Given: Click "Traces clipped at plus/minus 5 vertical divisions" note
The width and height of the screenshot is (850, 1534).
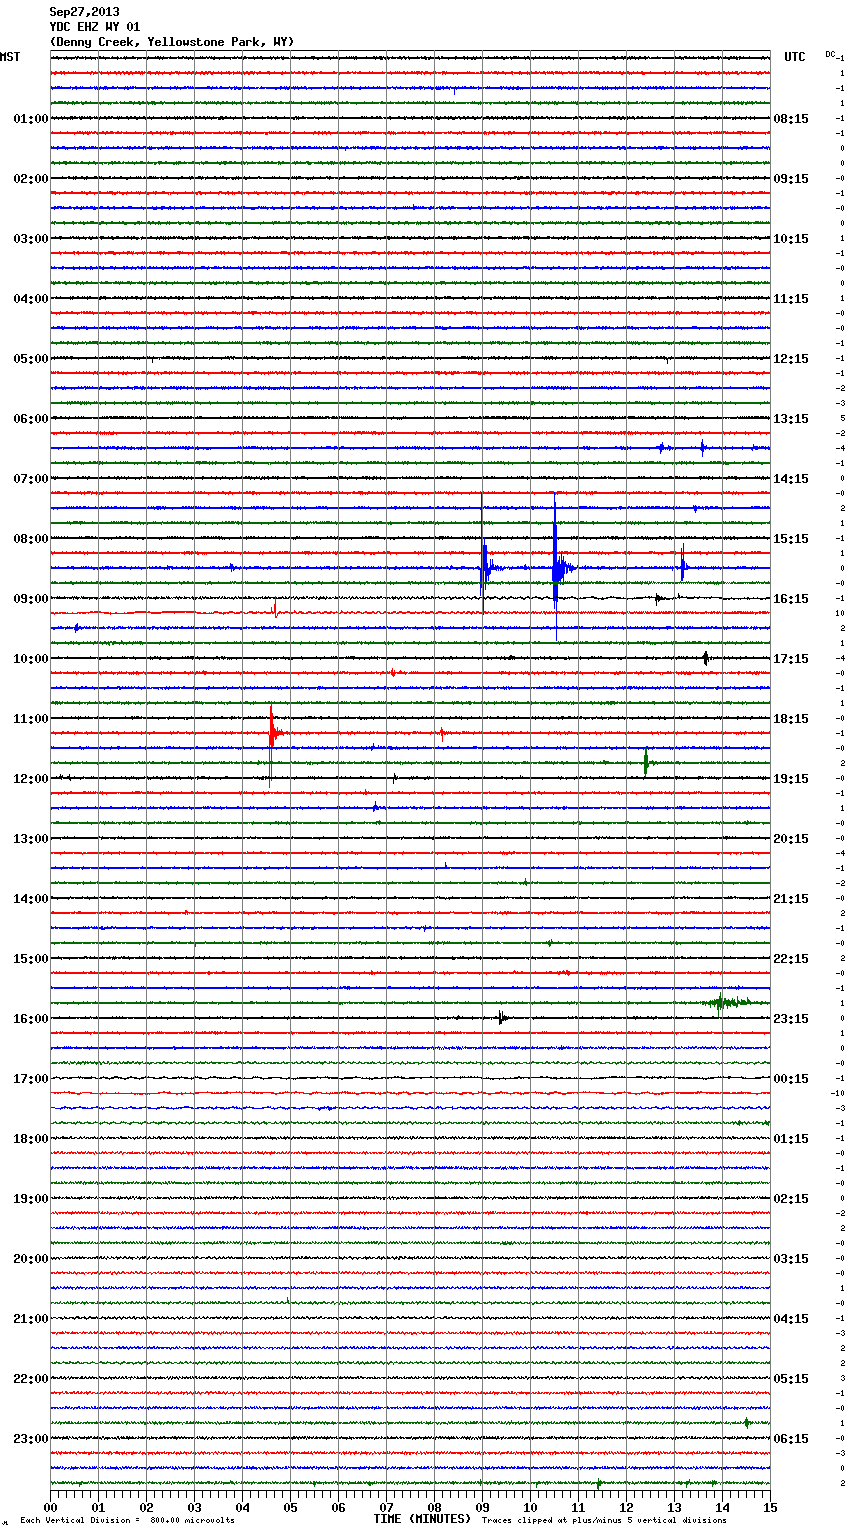Looking at the screenshot, I should pyautogui.click(x=604, y=1520).
